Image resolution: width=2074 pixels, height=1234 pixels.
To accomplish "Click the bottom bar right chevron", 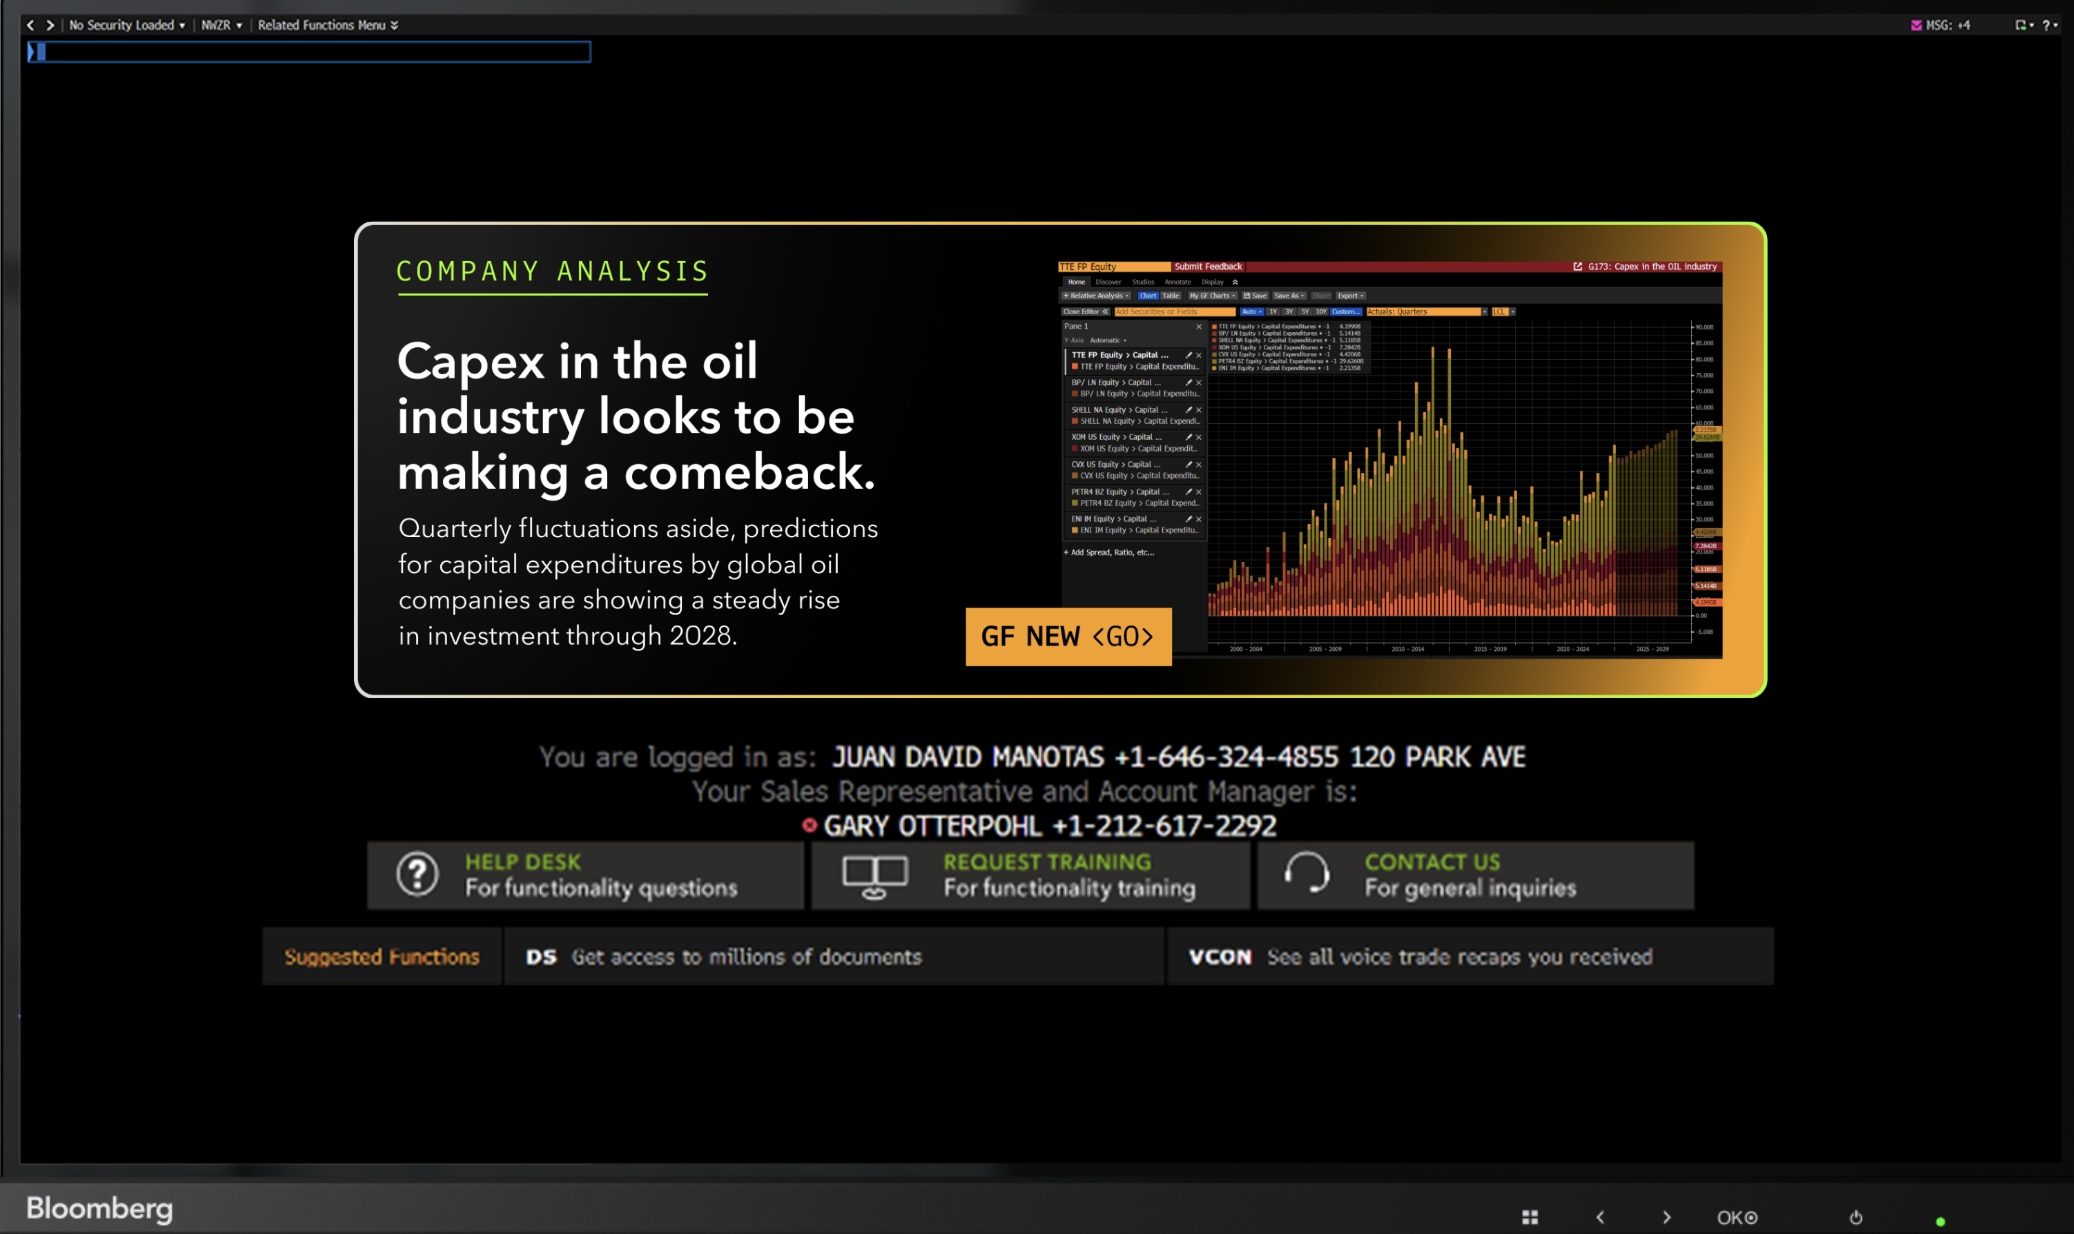I will tap(1666, 1217).
